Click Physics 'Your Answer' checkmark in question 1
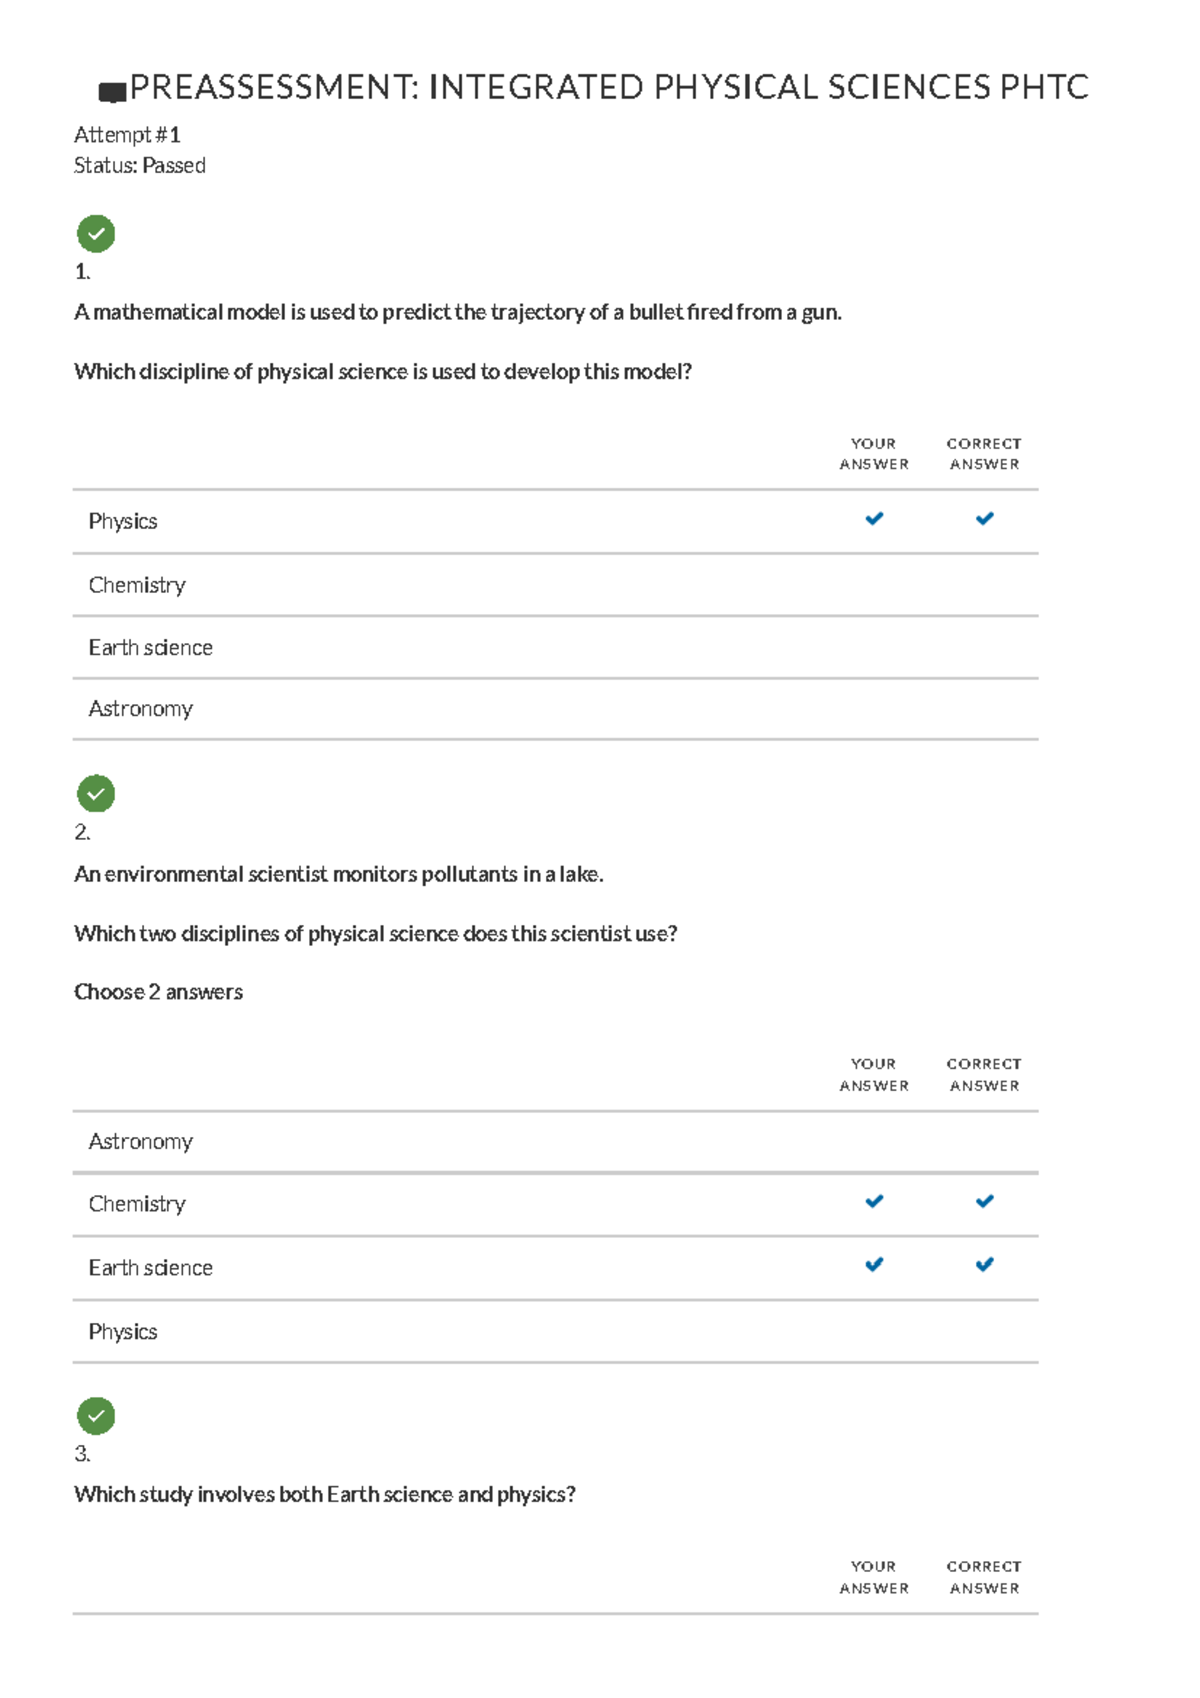 pos(874,519)
